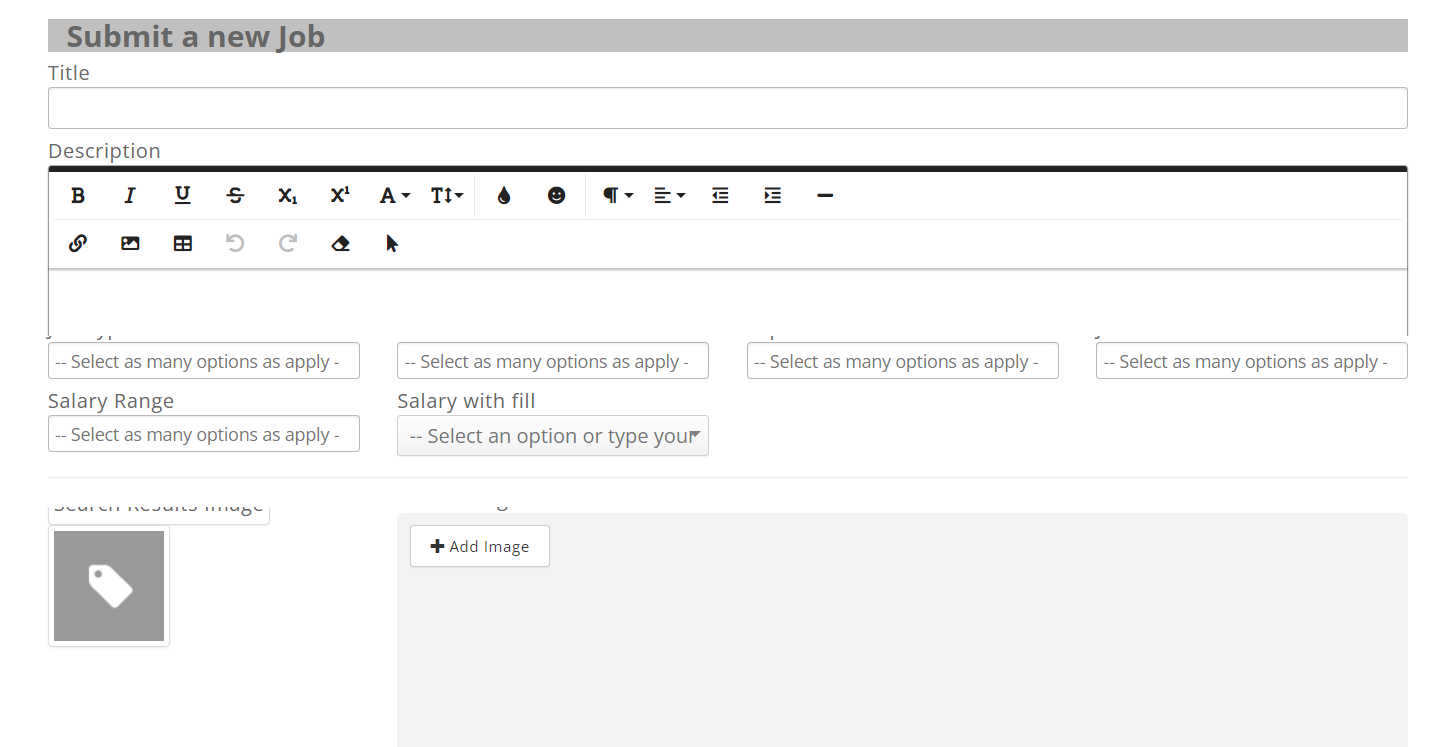Apply strikethrough to text
The width and height of the screenshot is (1454, 747).
tap(235, 196)
